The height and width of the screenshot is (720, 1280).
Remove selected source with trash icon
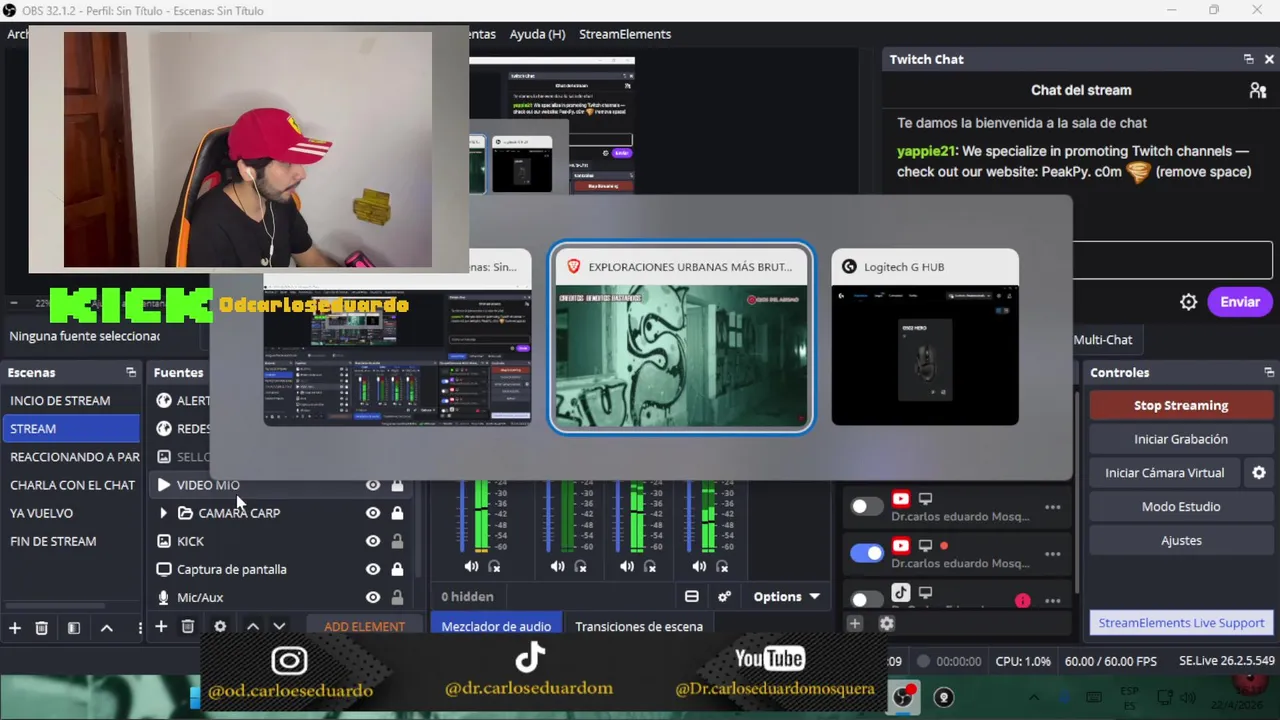(188, 627)
